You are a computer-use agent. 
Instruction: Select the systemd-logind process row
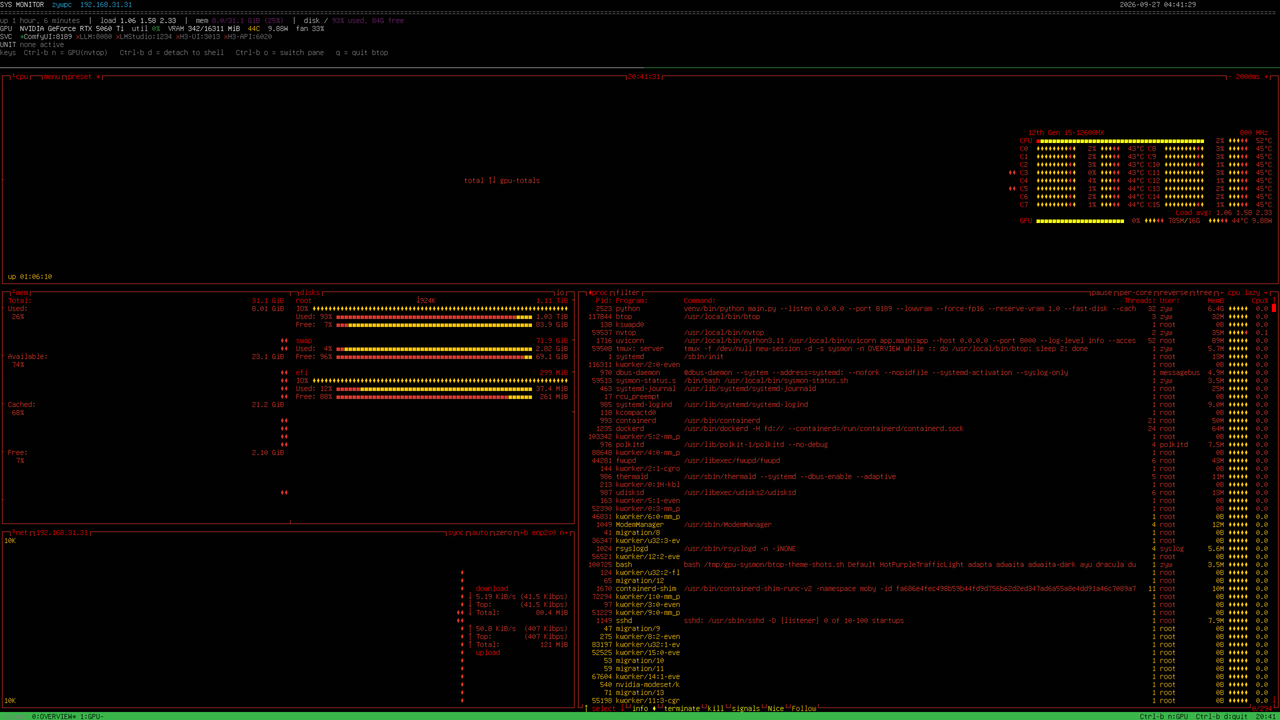click(x=926, y=404)
